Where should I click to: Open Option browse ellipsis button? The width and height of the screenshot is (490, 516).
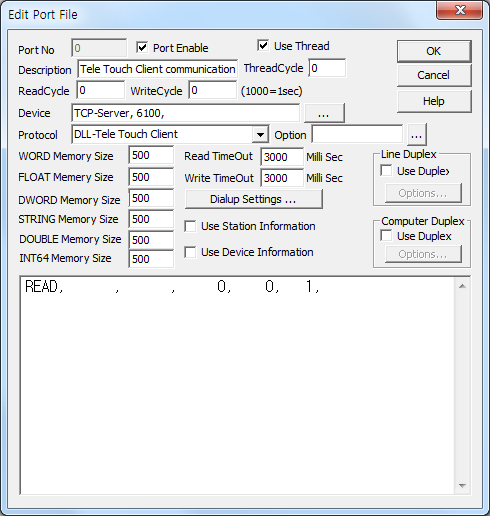416,135
